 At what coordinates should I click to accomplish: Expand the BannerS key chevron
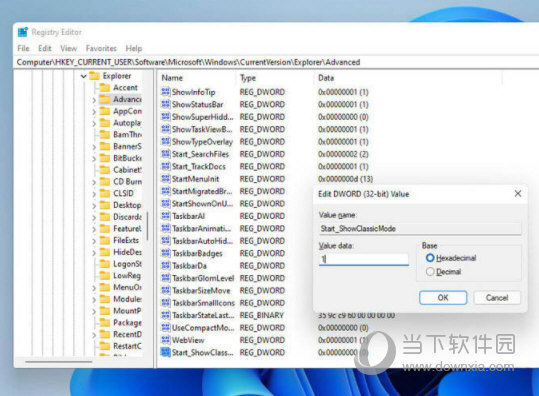pos(94,147)
